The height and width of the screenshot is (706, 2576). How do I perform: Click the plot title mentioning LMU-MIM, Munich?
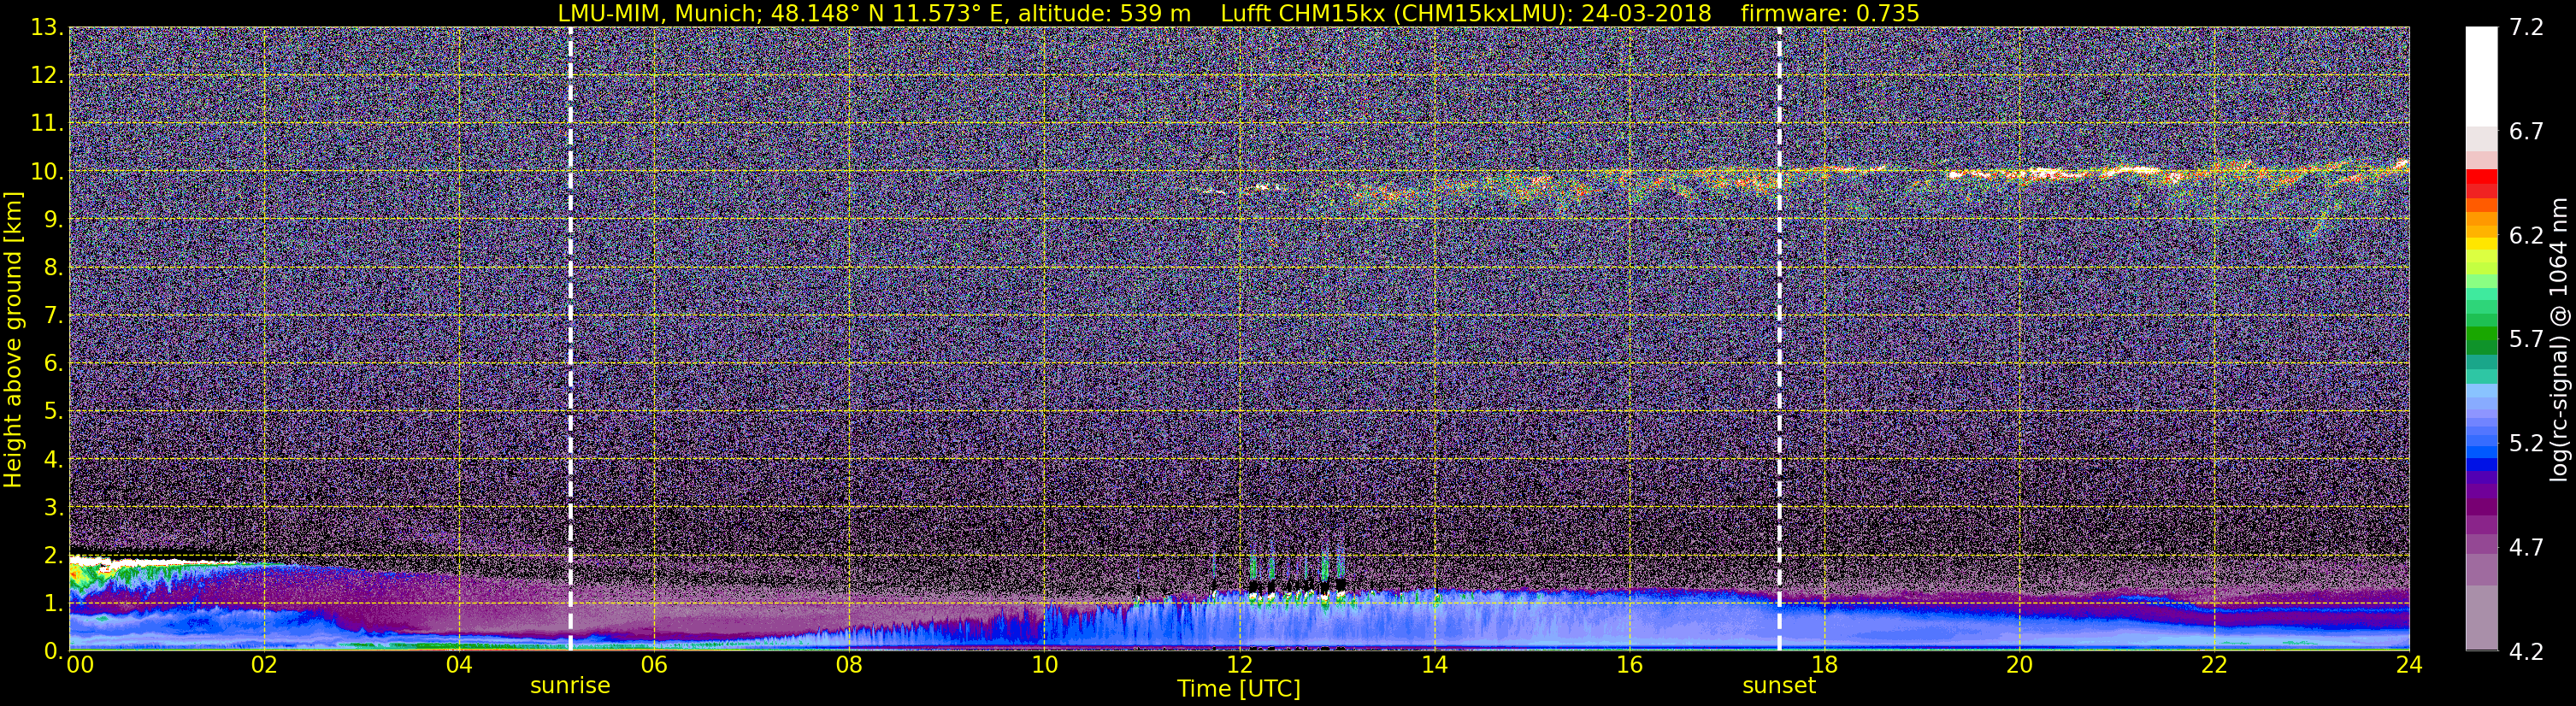tap(1238, 13)
